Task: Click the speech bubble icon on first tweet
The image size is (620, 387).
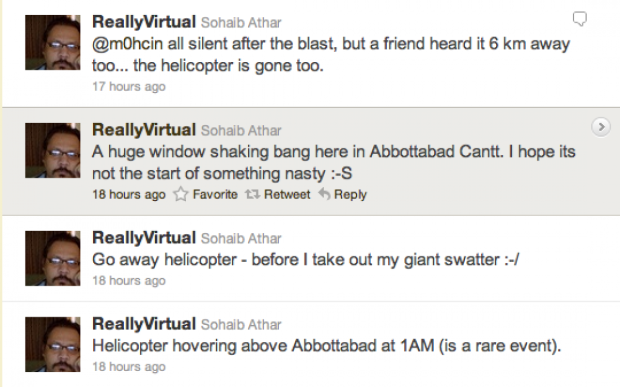Action: (580, 19)
